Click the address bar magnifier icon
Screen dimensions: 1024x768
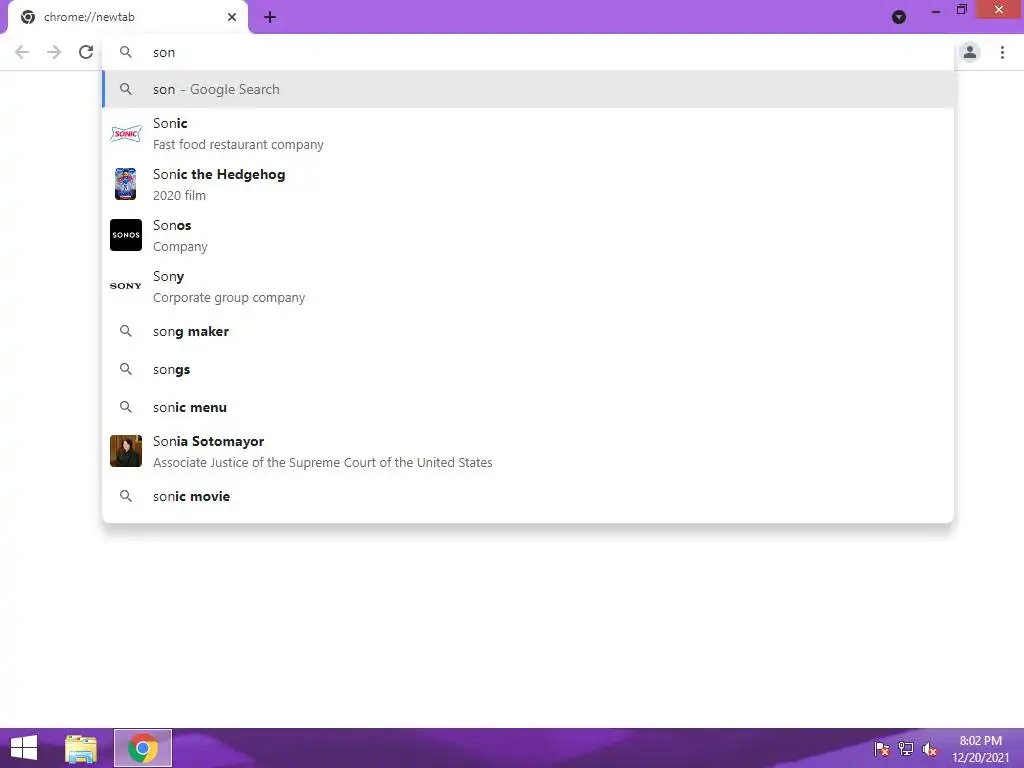pyautogui.click(x=125, y=52)
